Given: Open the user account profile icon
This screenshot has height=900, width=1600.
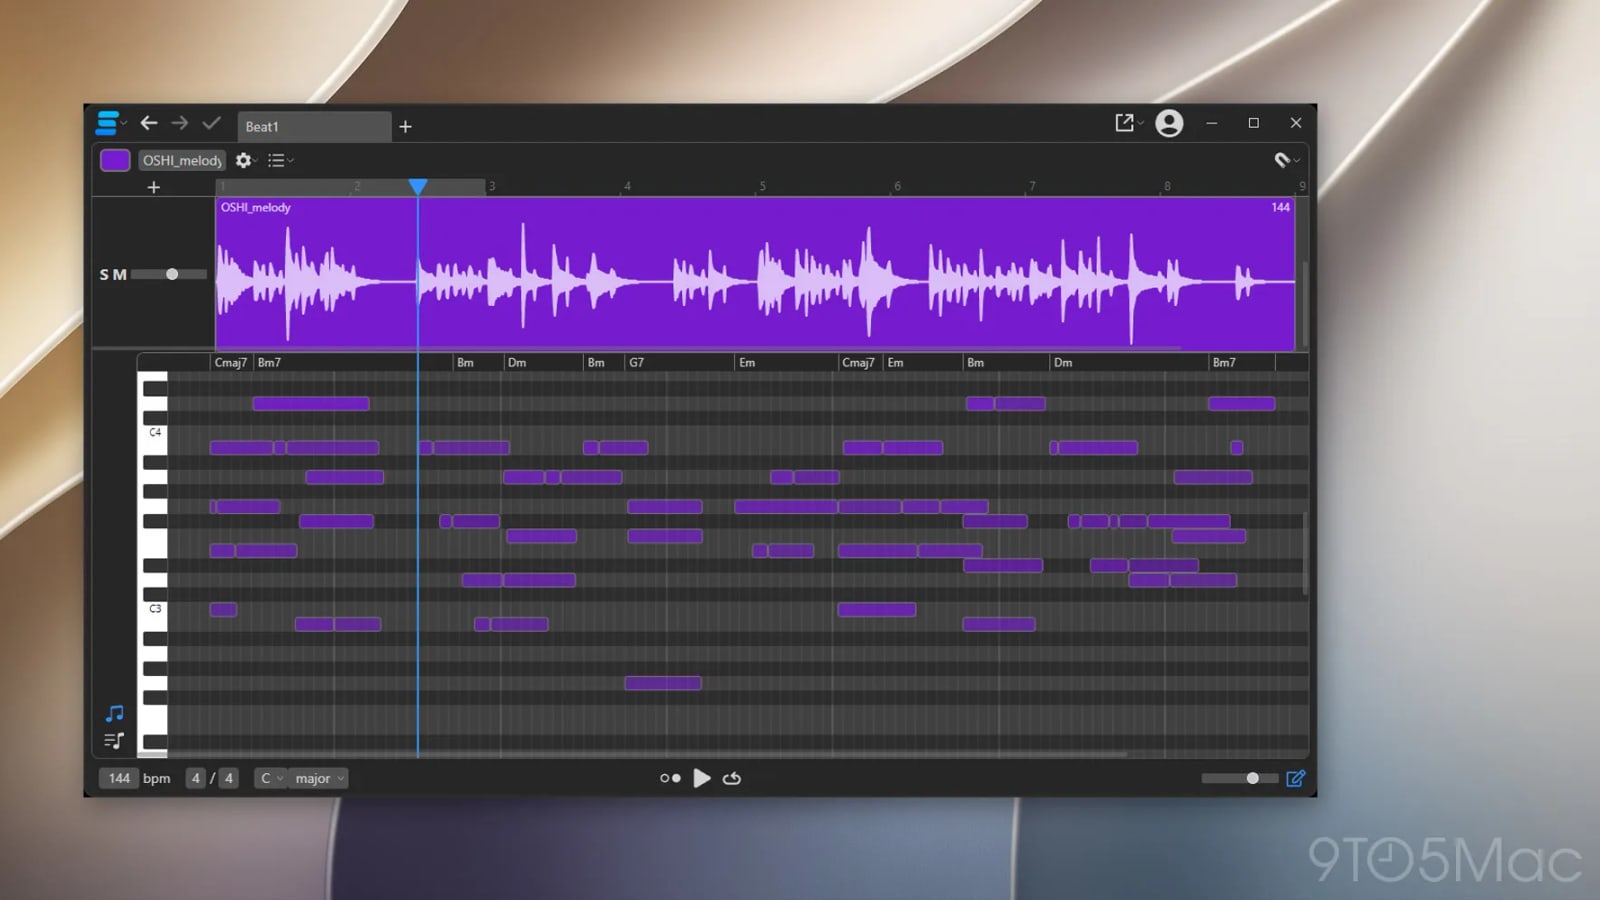Looking at the screenshot, I should [x=1169, y=123].
